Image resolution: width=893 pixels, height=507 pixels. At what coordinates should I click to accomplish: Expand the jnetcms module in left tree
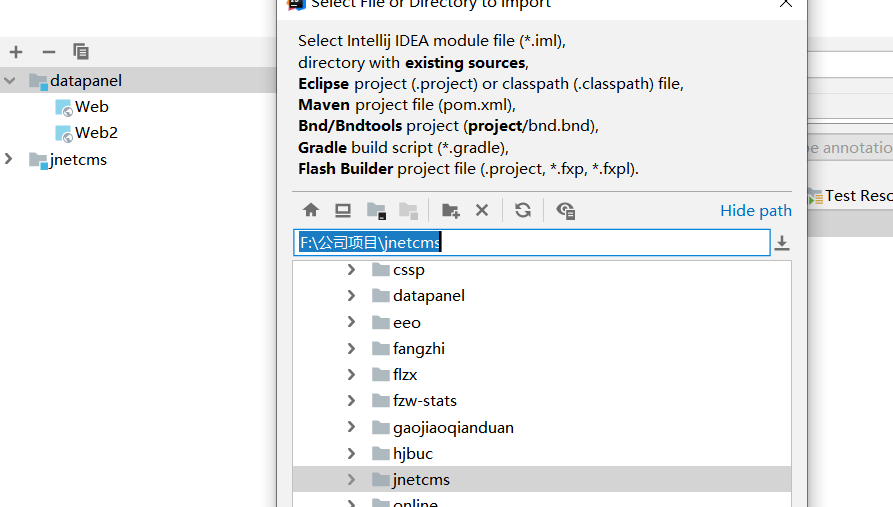pos(10,159)
